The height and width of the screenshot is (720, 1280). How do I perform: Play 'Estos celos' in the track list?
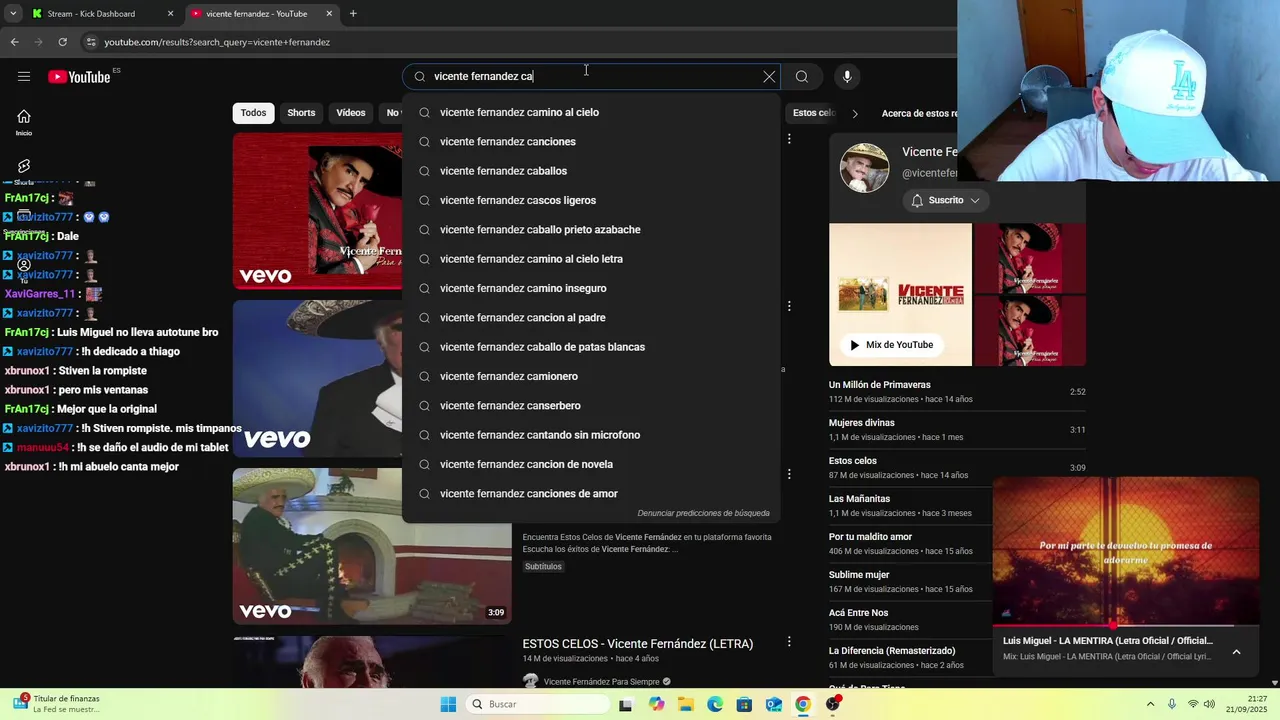pyautogui.click(x=957, y=467)
